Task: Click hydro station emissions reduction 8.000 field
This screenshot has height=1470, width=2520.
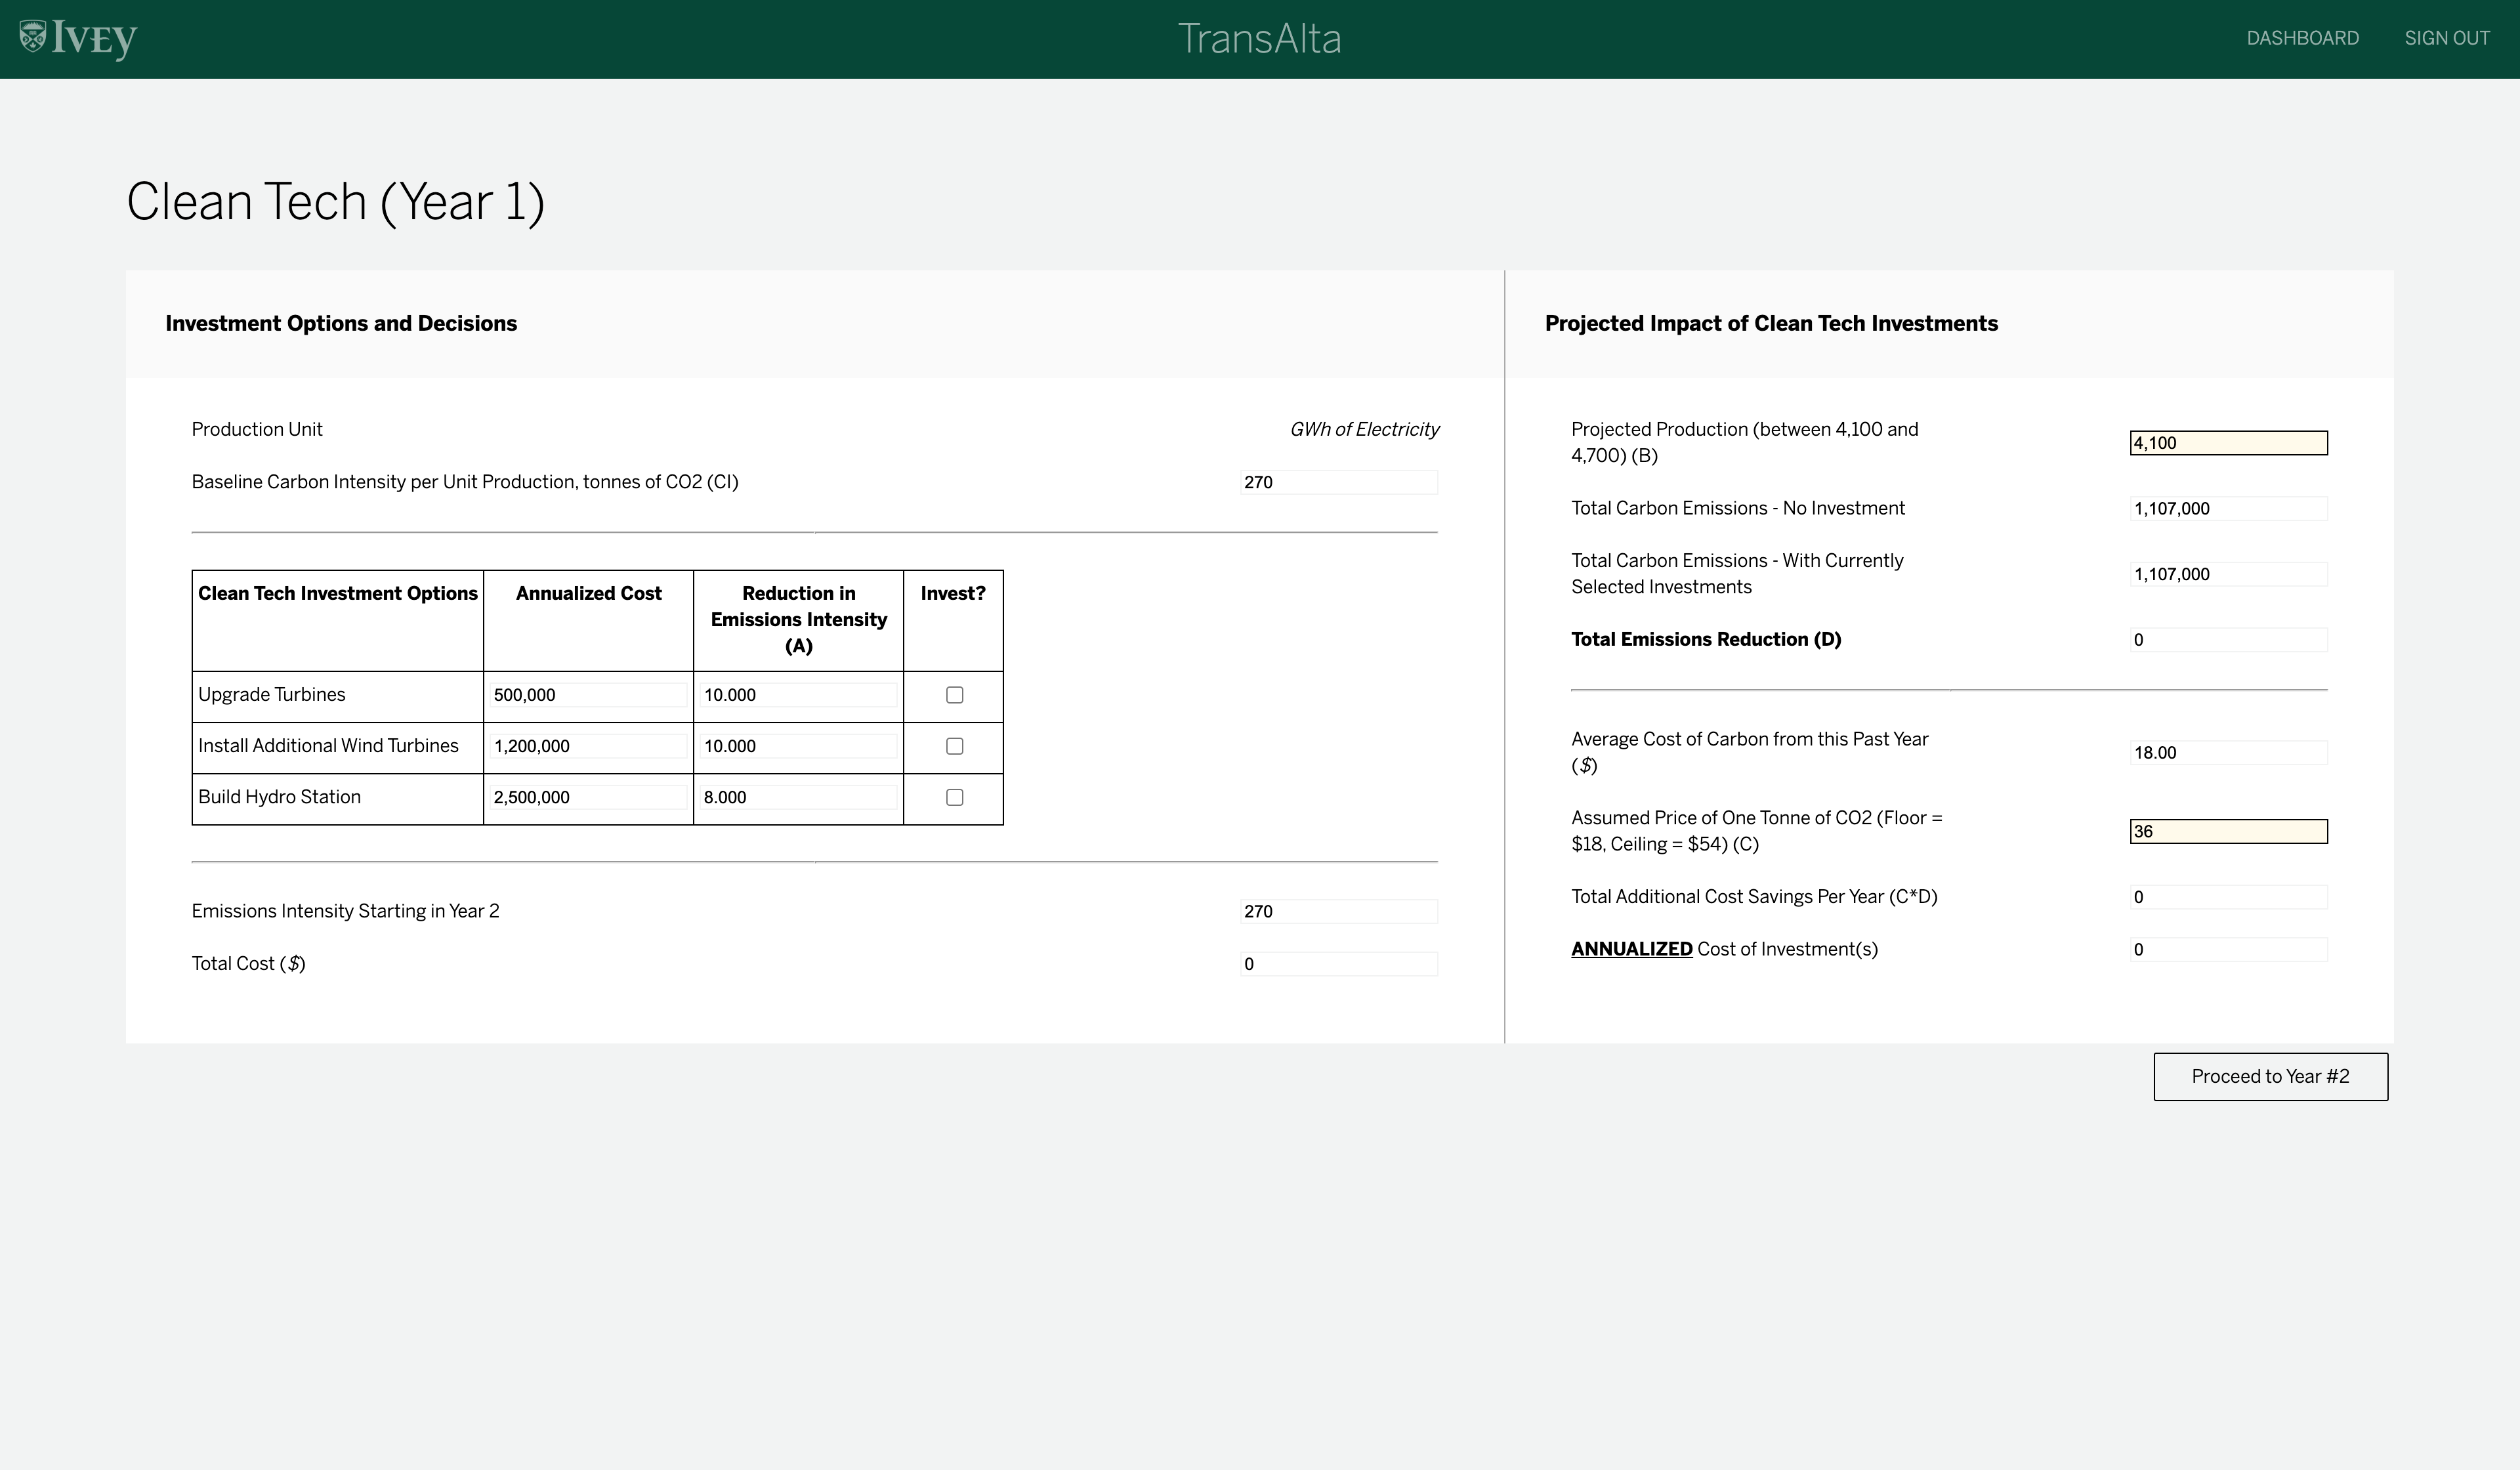Action: tap(798, 797)
